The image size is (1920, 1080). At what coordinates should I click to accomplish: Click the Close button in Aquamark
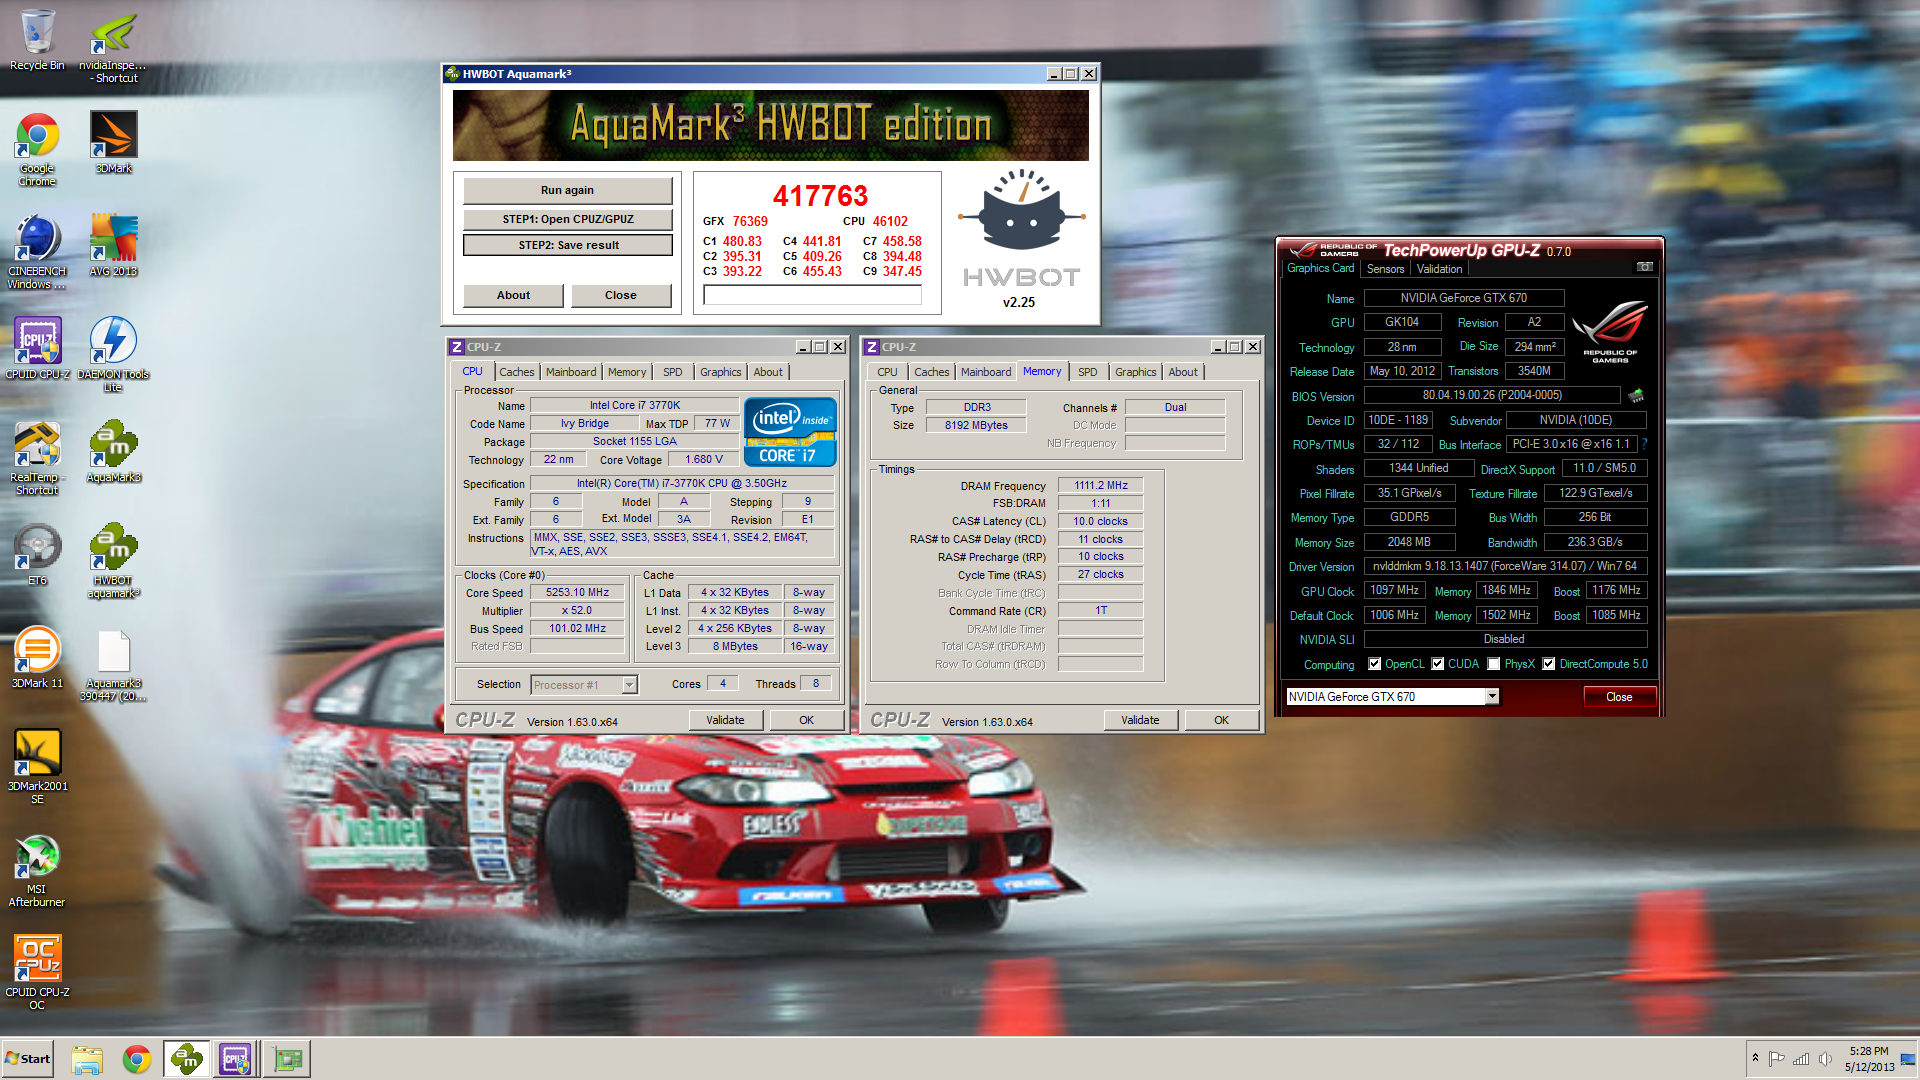pos(621,295)
